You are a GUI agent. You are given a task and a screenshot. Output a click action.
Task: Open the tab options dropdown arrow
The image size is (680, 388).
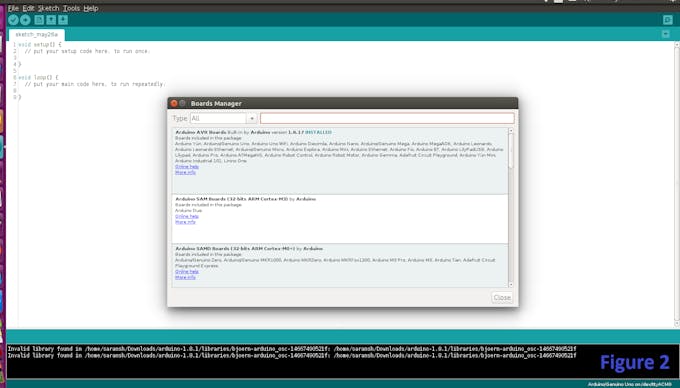tap(666, 34)
